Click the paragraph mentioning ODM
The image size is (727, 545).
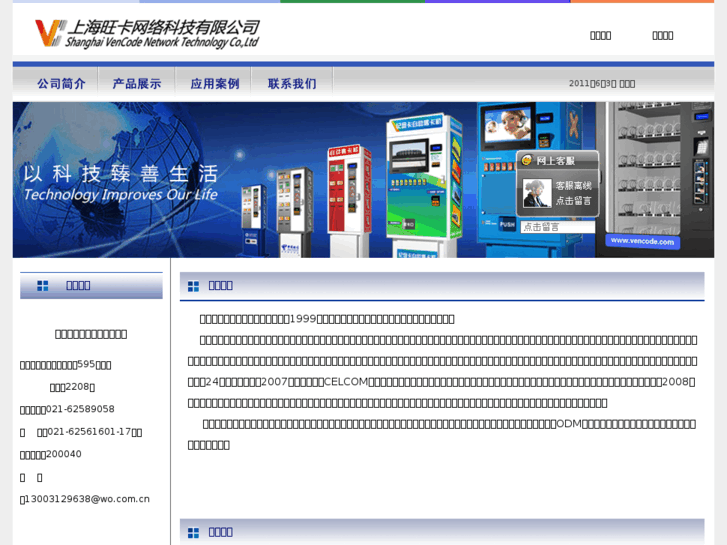tap(442, 434)
